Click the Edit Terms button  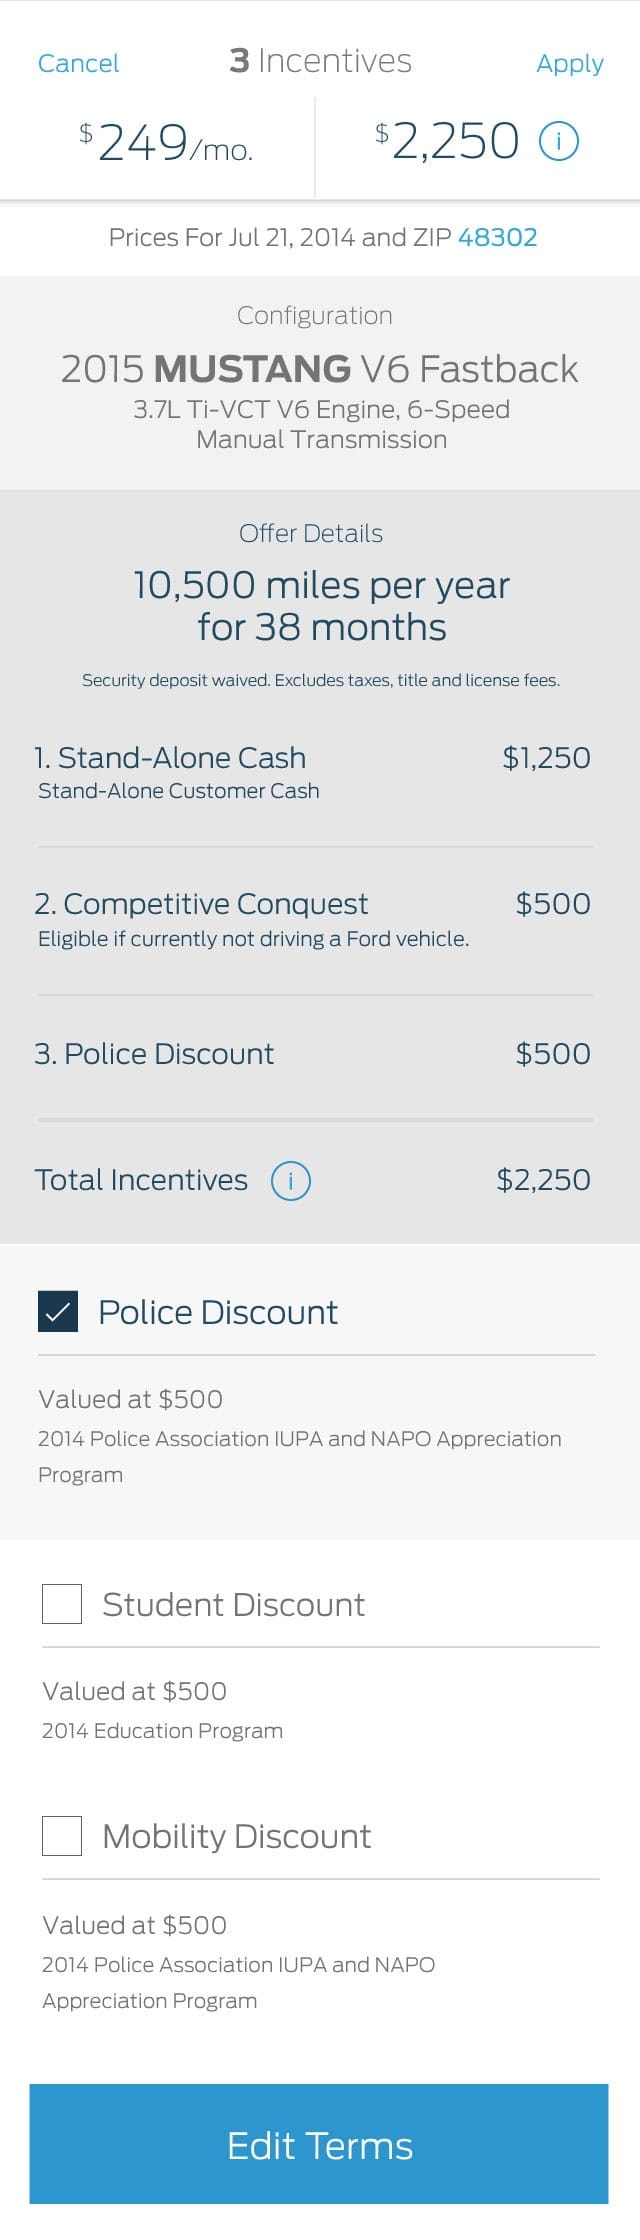(319, 2145)
